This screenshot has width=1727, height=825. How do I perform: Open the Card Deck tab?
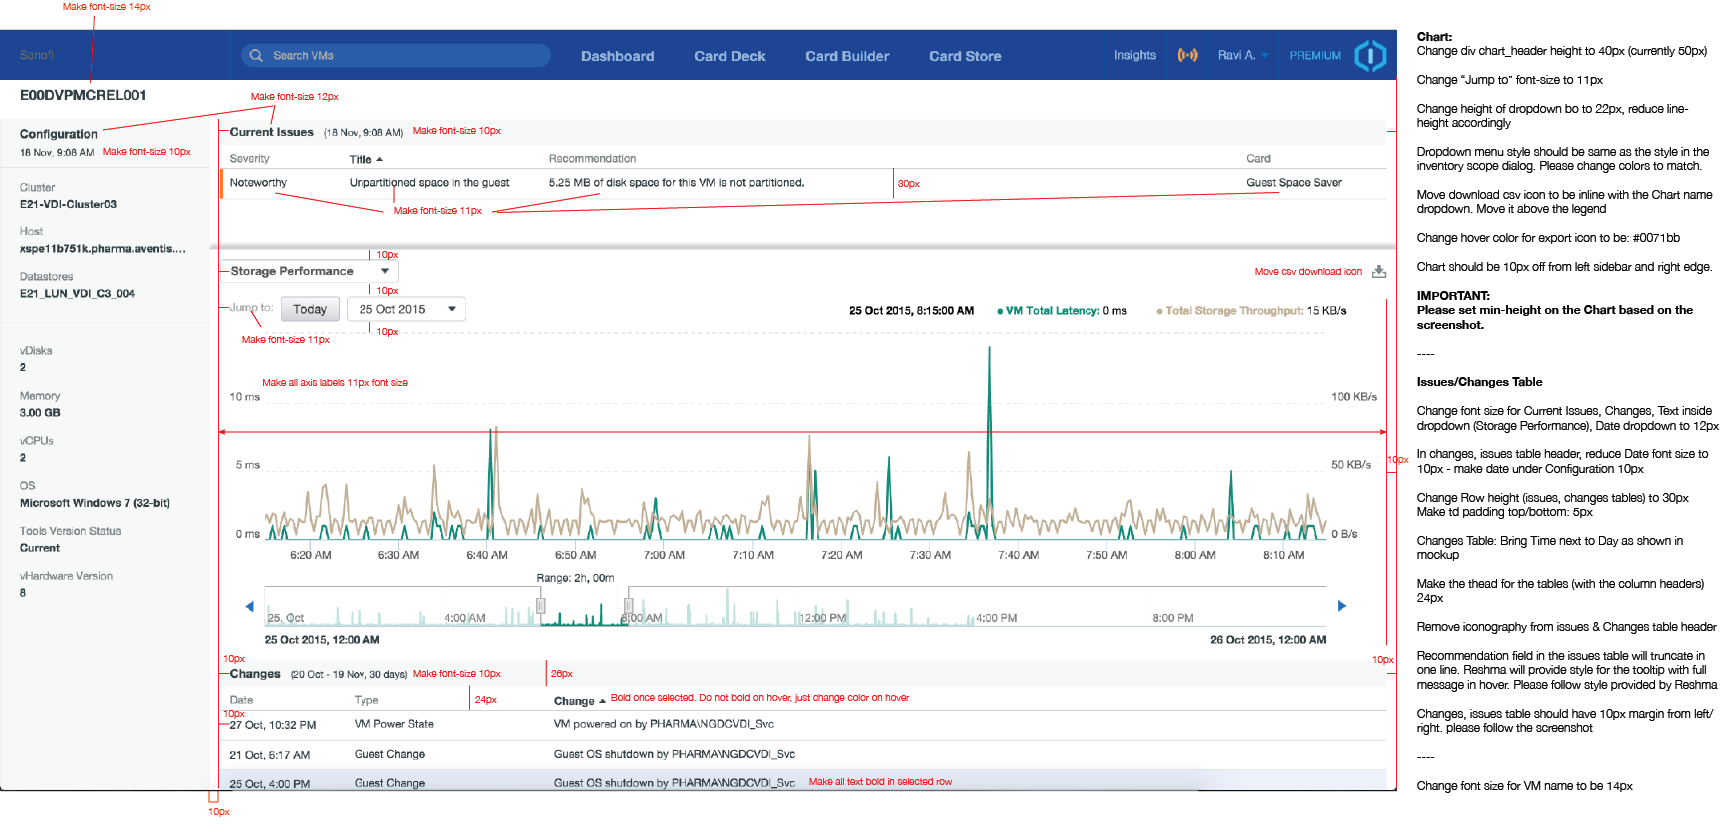coord(730,56)
